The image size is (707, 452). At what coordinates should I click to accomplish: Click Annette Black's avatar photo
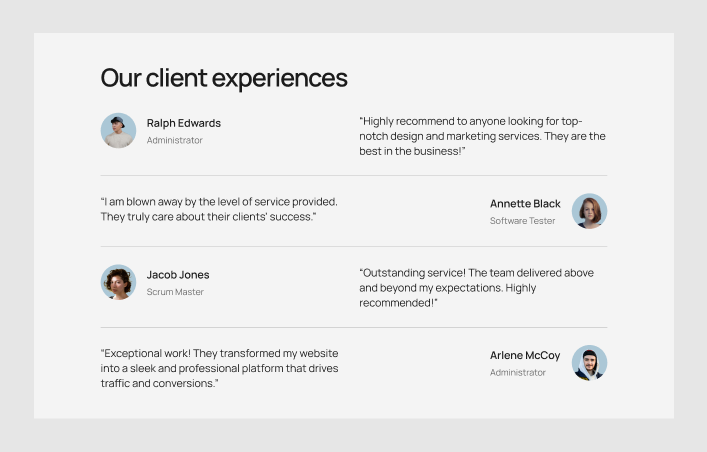click(589, 211)
